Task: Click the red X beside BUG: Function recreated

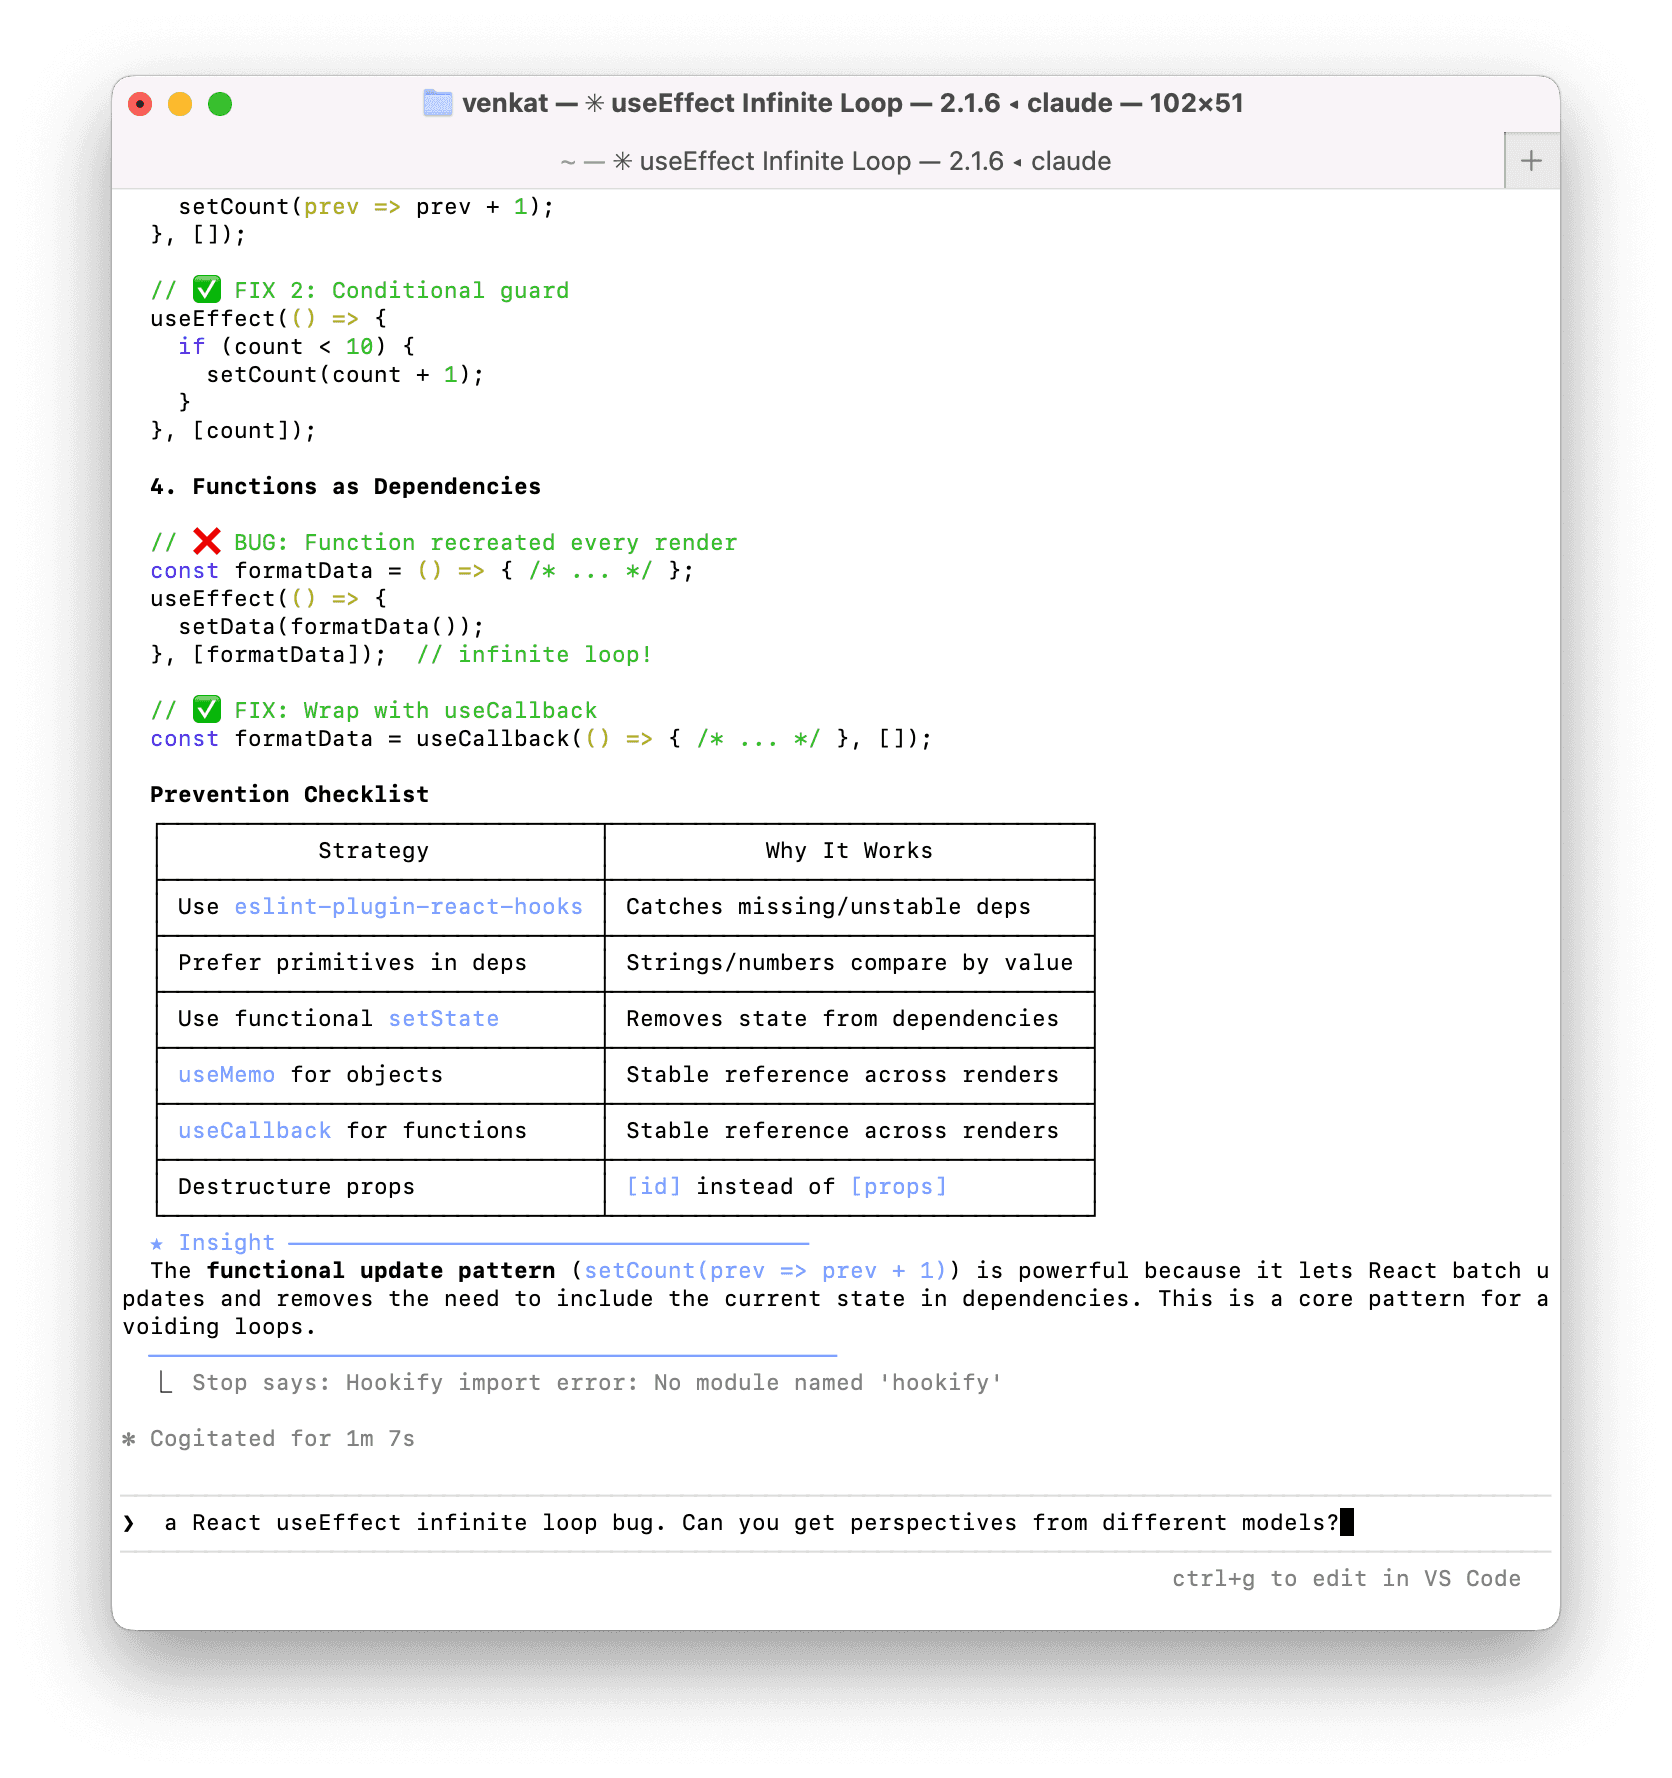Action: click(206, 541)
